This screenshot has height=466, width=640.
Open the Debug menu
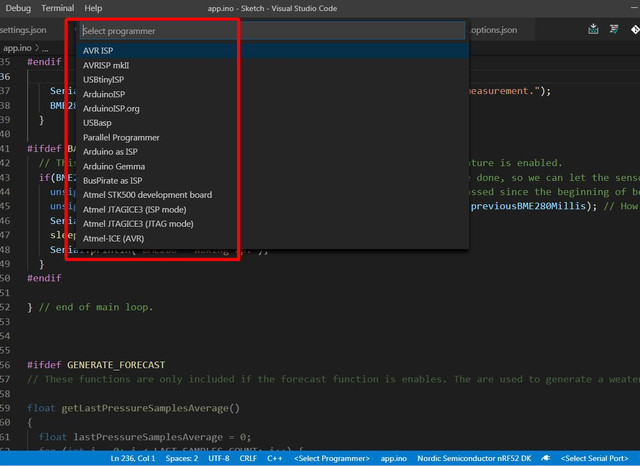point(18,8)
